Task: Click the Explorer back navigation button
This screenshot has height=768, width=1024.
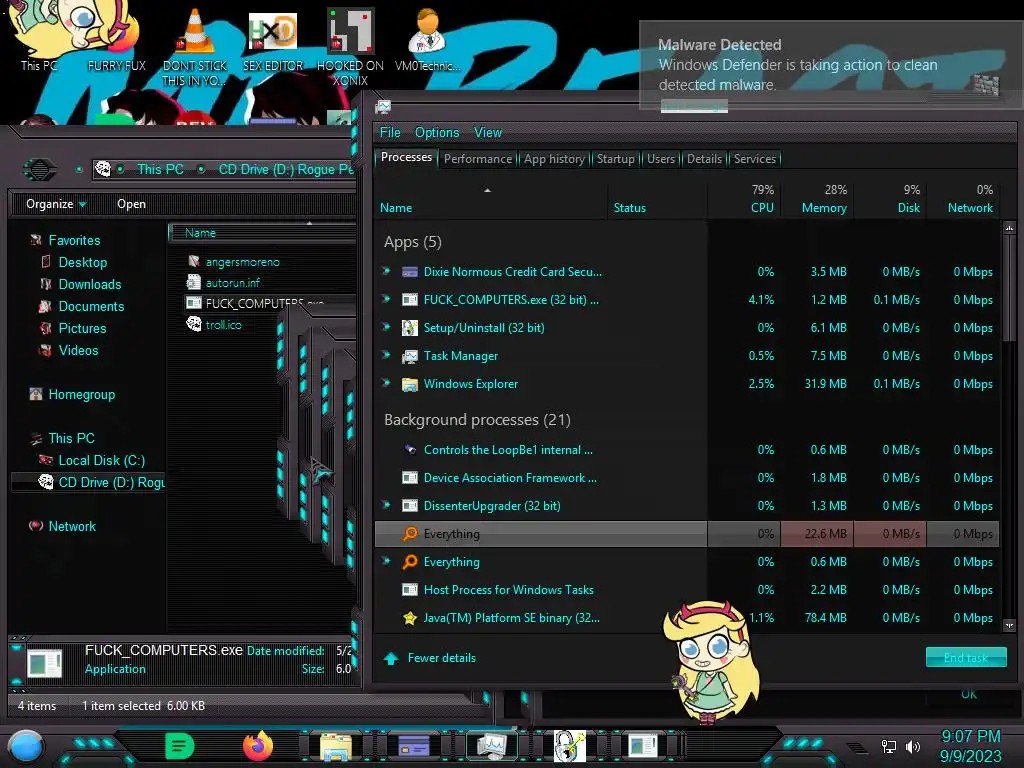Action: [x=40, y=170]
